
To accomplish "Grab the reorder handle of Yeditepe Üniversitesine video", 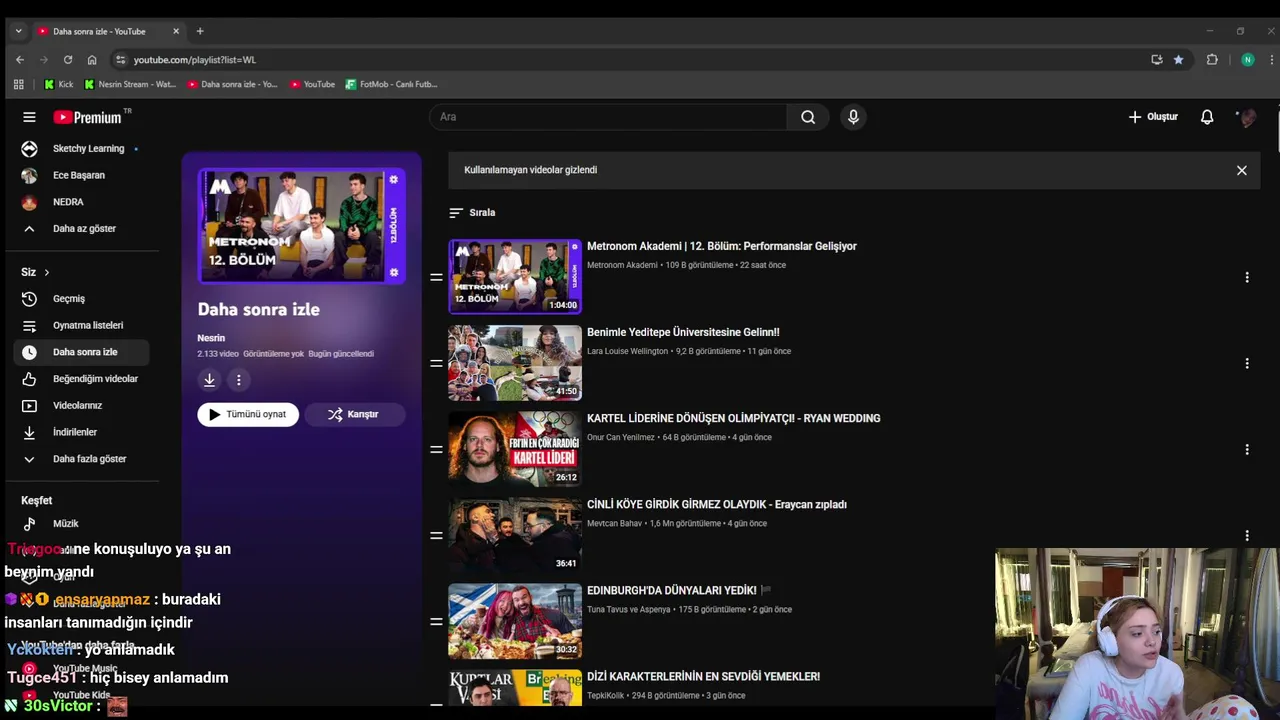I will (x=436, y=363).
